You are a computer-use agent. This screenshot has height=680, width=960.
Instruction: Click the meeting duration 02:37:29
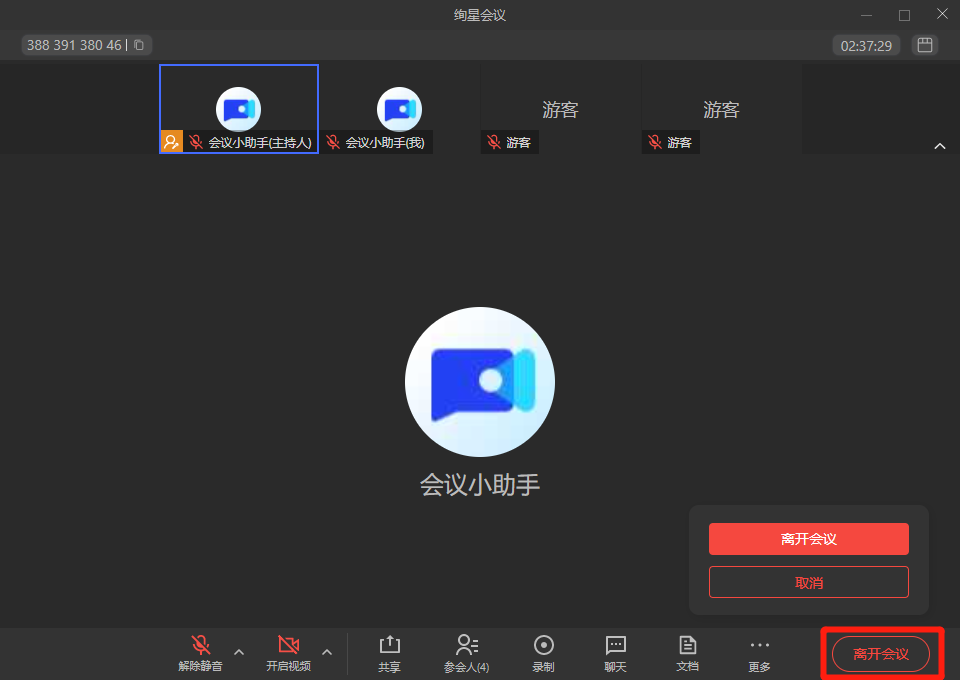866,46
